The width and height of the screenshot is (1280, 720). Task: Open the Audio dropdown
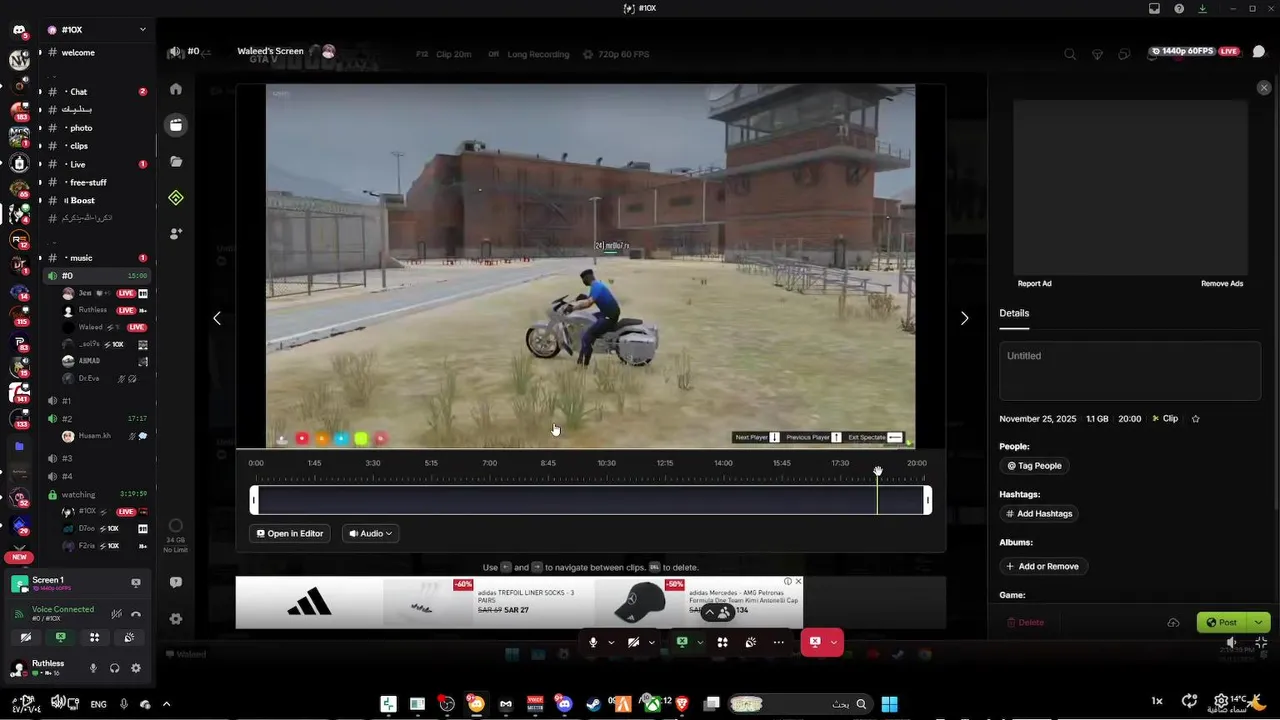click(370, 533)
